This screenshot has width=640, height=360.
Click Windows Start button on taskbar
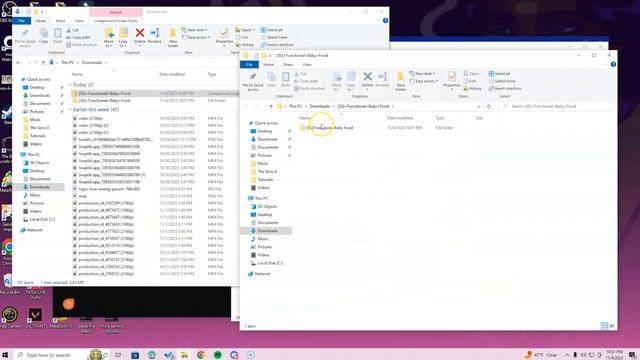tap(5, 355)
